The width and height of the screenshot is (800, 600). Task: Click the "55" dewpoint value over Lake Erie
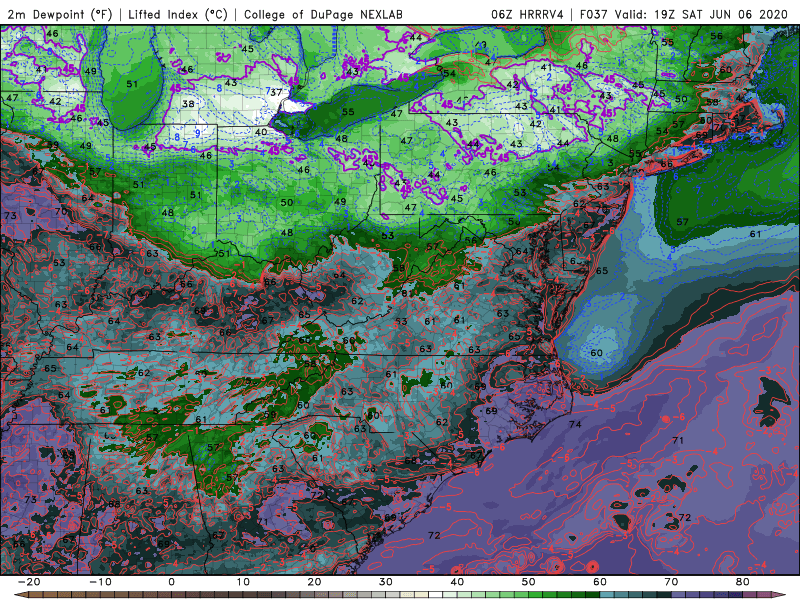(x=348, y=112)
